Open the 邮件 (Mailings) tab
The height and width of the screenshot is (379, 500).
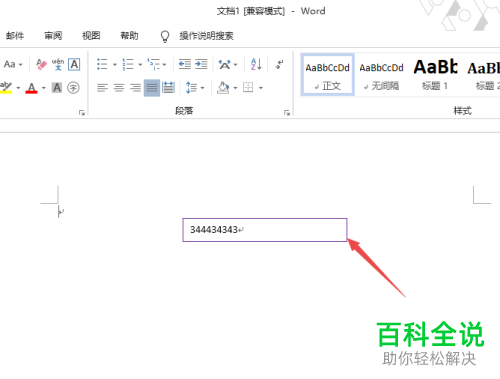(15, 35)
